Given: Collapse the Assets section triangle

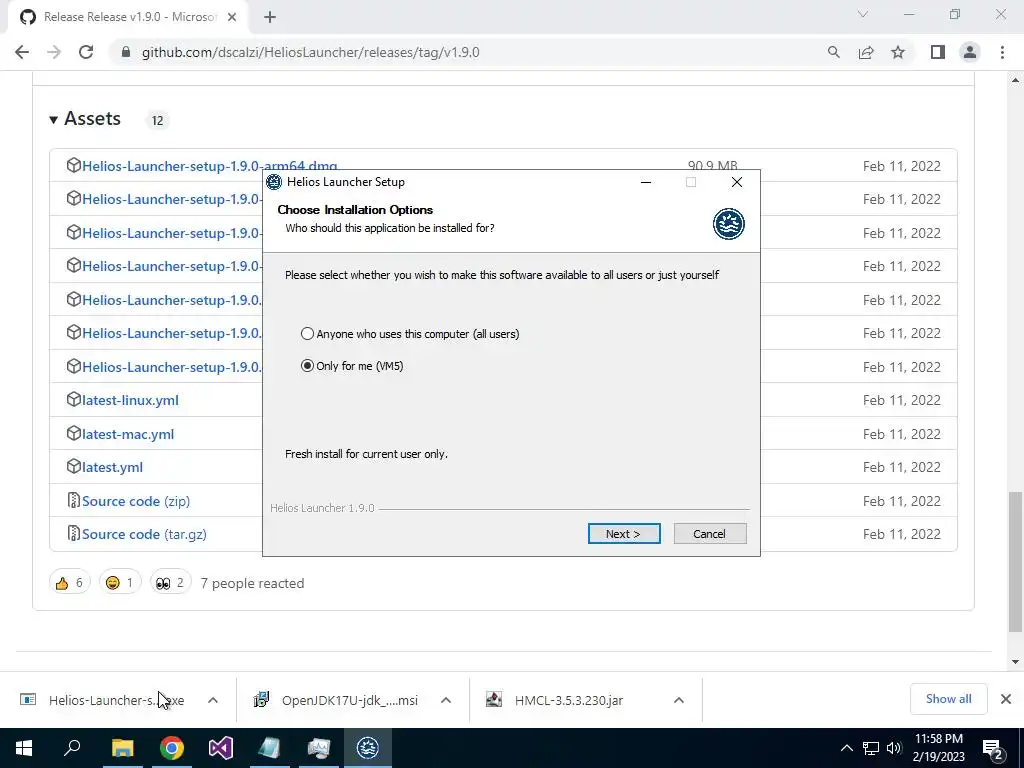Looking at the screenshot, I should pyautogui.click(x=54, y=120).
